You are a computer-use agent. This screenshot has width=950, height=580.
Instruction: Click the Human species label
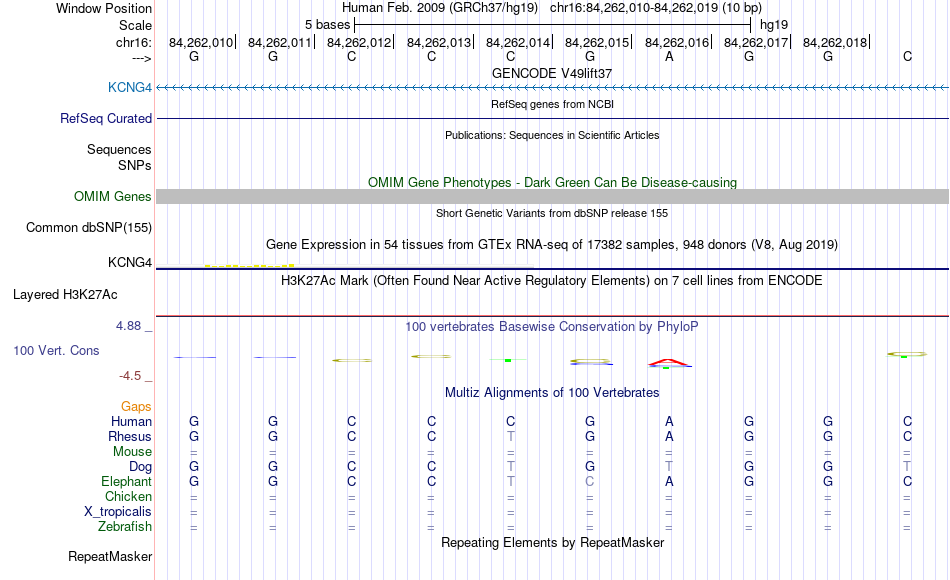131,421
